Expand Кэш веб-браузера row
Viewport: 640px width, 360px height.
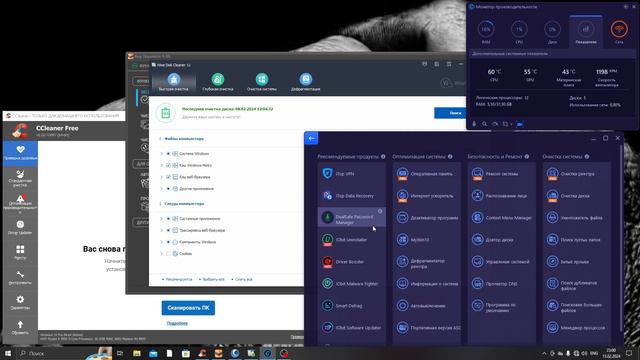pos(162,177)
